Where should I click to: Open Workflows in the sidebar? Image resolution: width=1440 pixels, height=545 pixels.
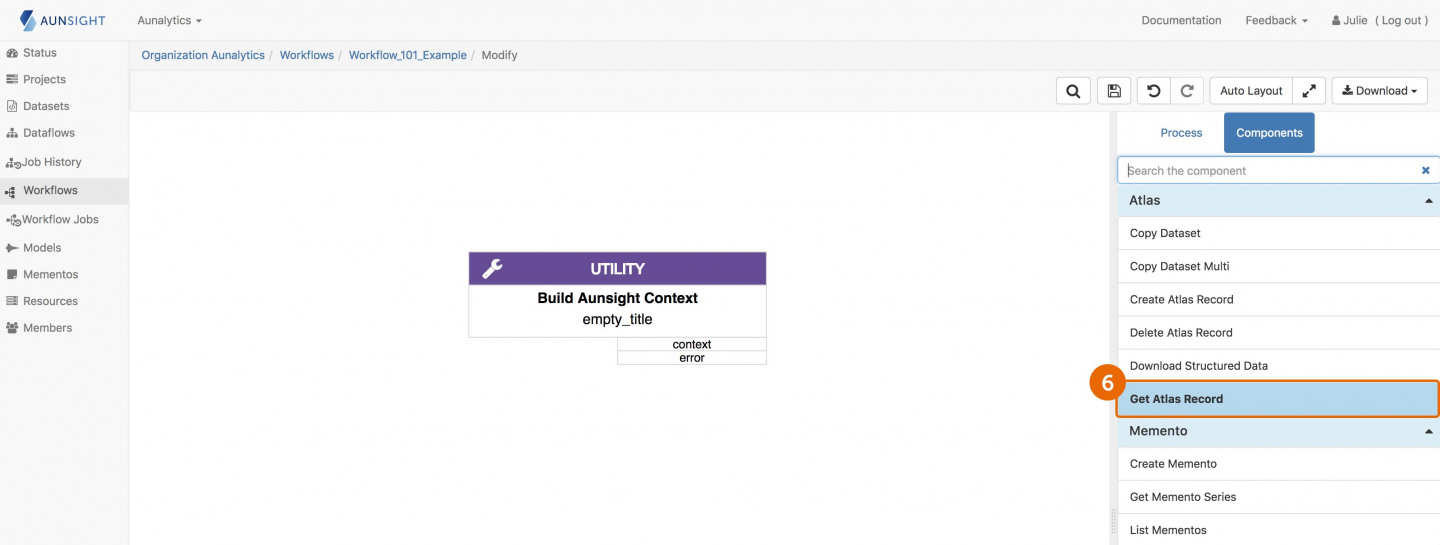tap(50, 191)
